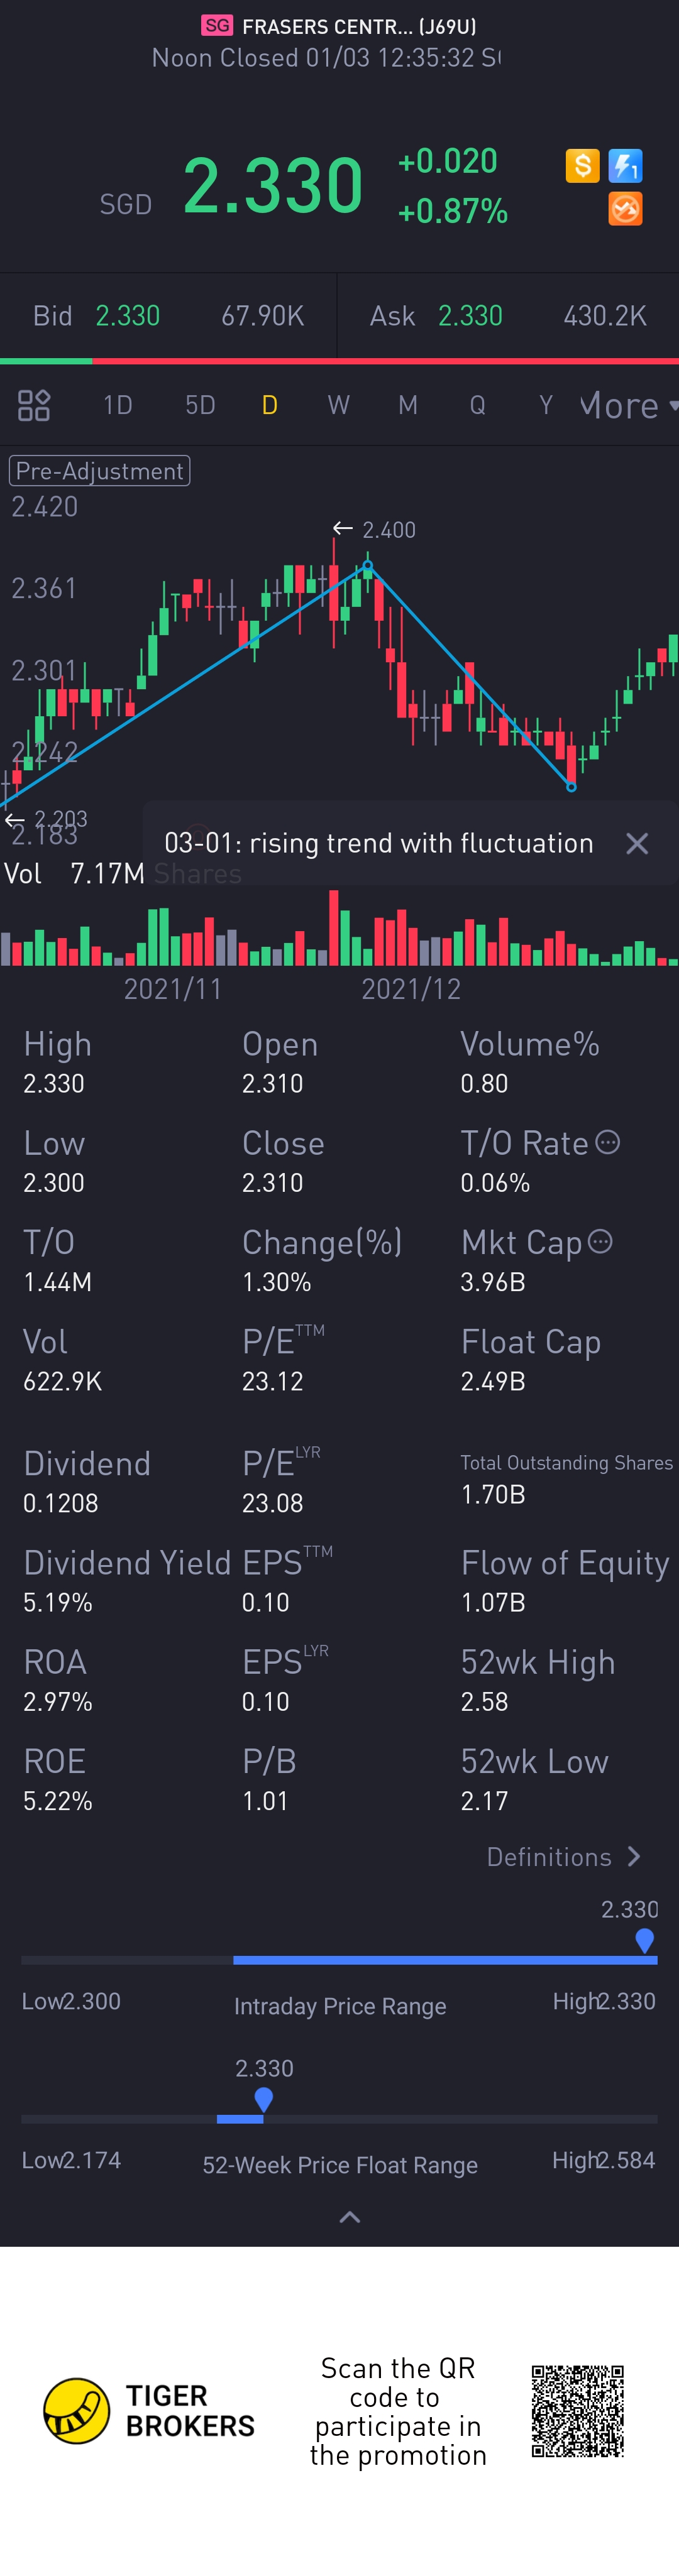Toggle the Pre-Adjustment chart setting

(x=100, y=471)
